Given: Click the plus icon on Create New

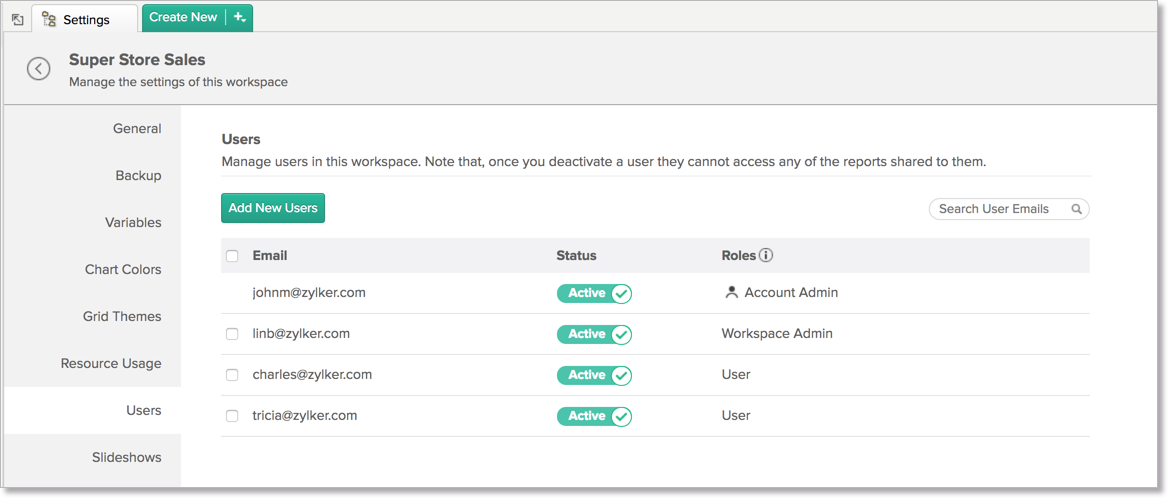Looking at the screenshot, I should coord(239,17).
